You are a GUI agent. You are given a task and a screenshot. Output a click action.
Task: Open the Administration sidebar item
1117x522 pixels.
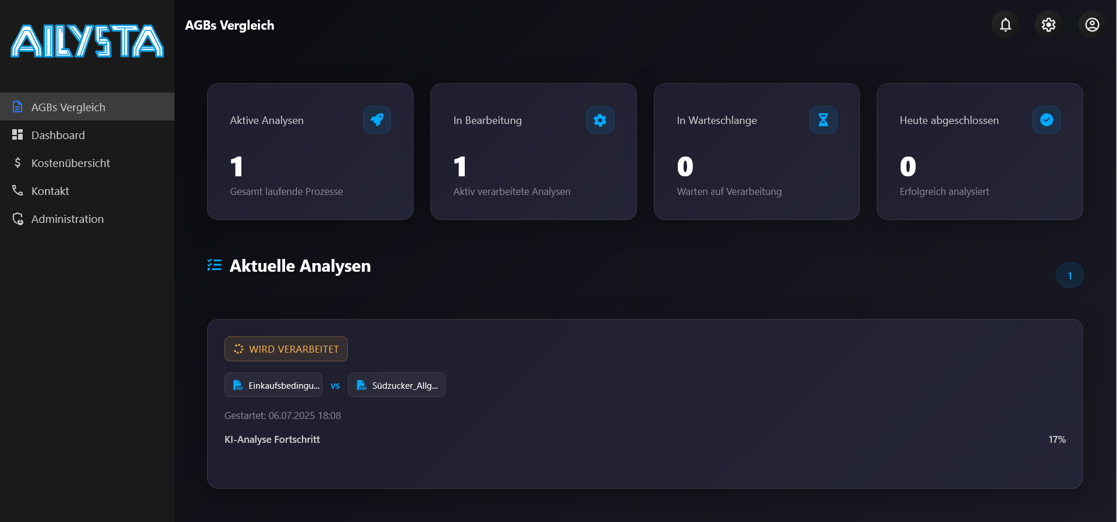[x=67, y=219]
